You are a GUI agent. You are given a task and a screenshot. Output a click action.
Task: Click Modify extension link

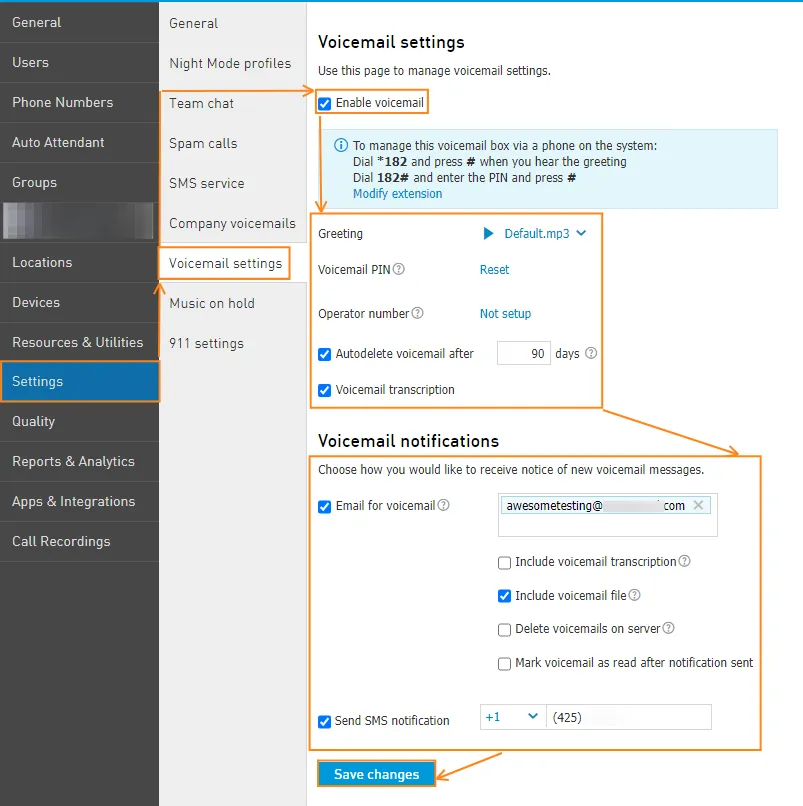coord(397,194)
